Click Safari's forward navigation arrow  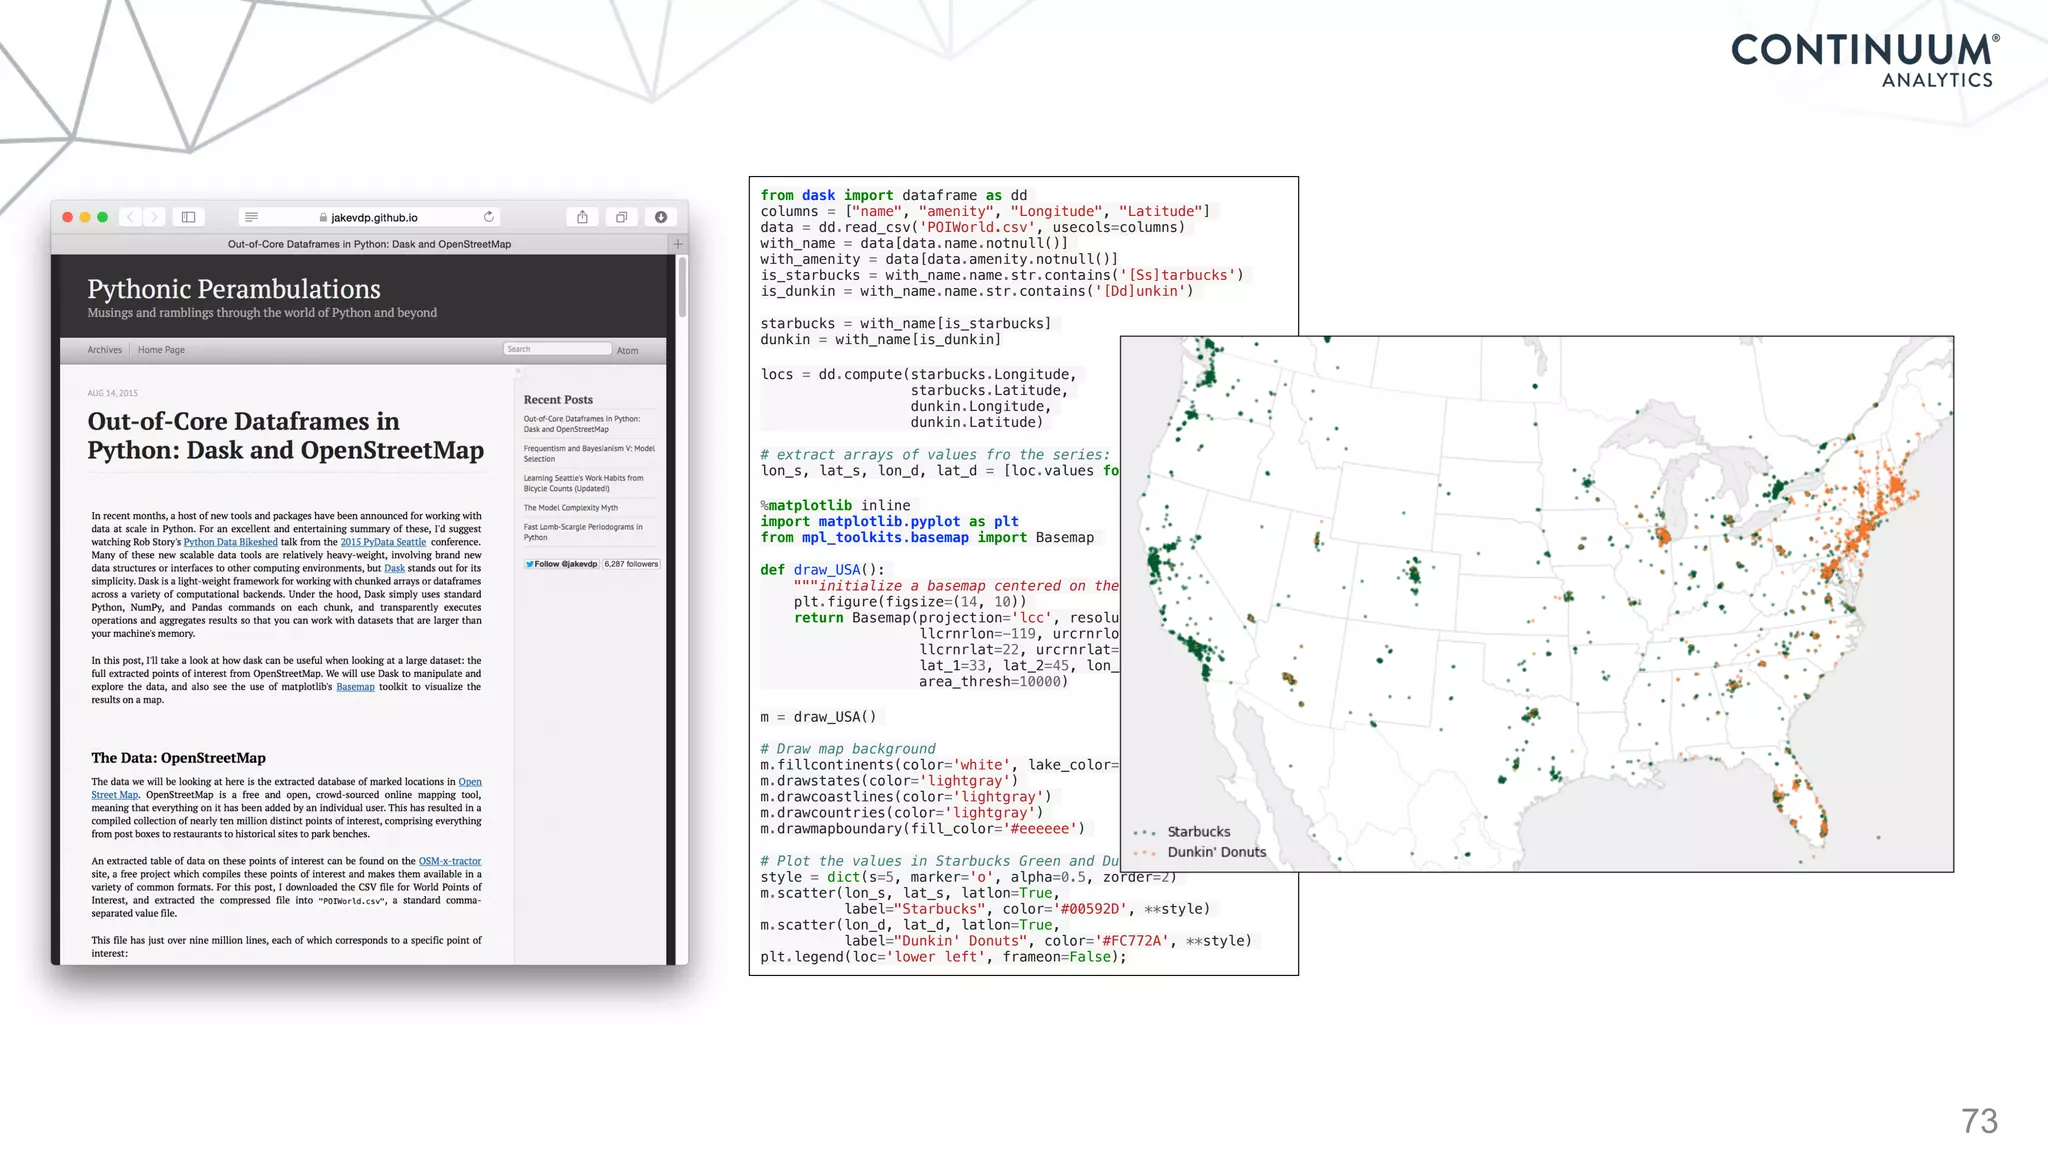(154, 217)
